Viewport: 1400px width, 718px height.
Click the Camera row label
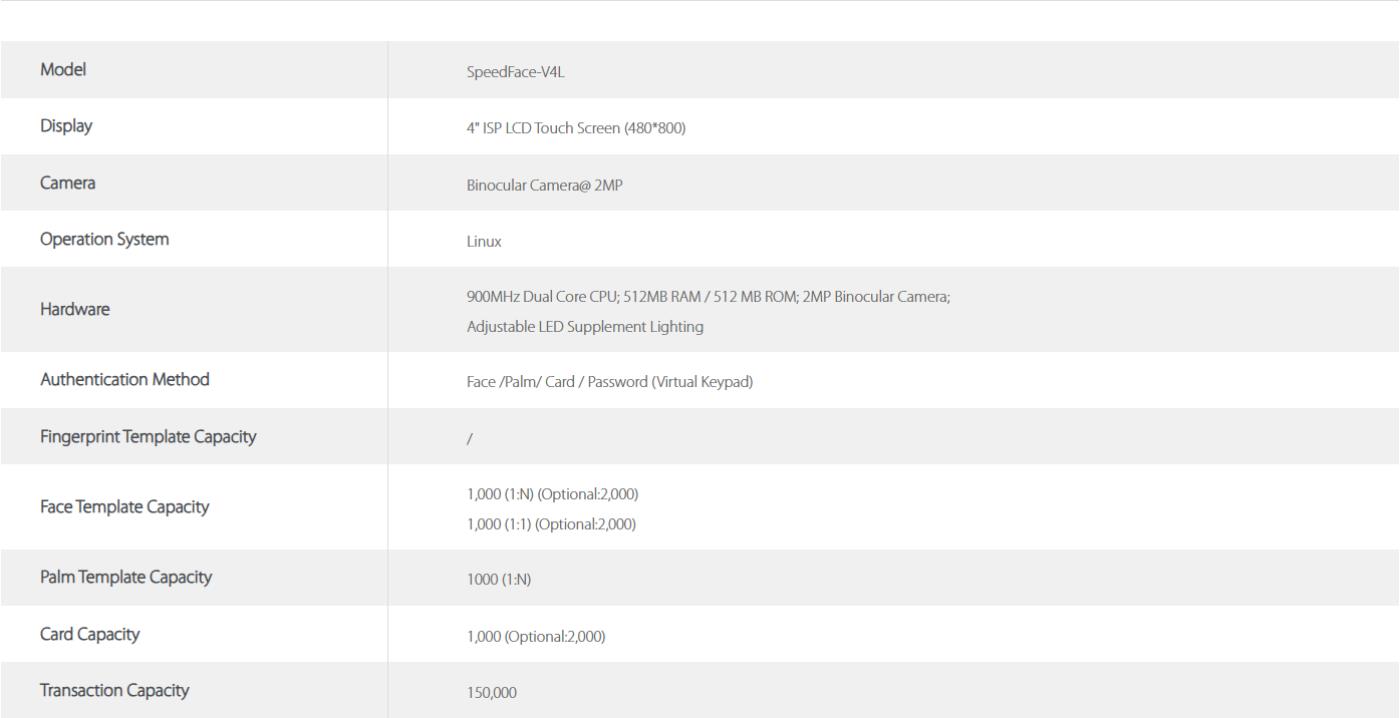click(x=68, y=183)
